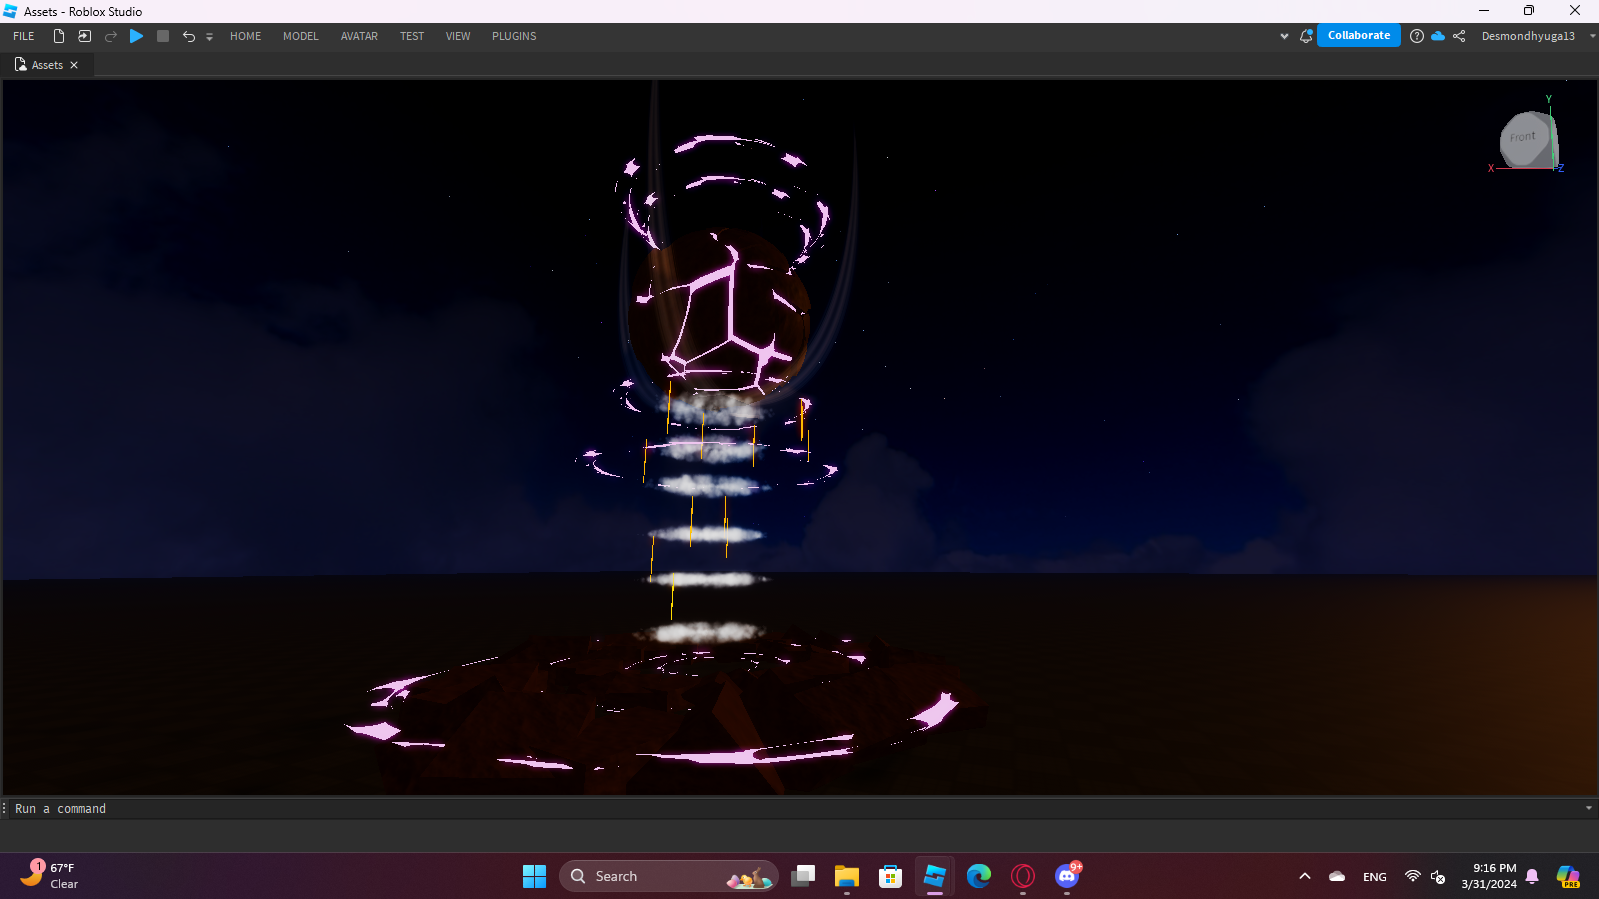
Task: Show hidden system tray icons
Action: (x=1305, y=876)
